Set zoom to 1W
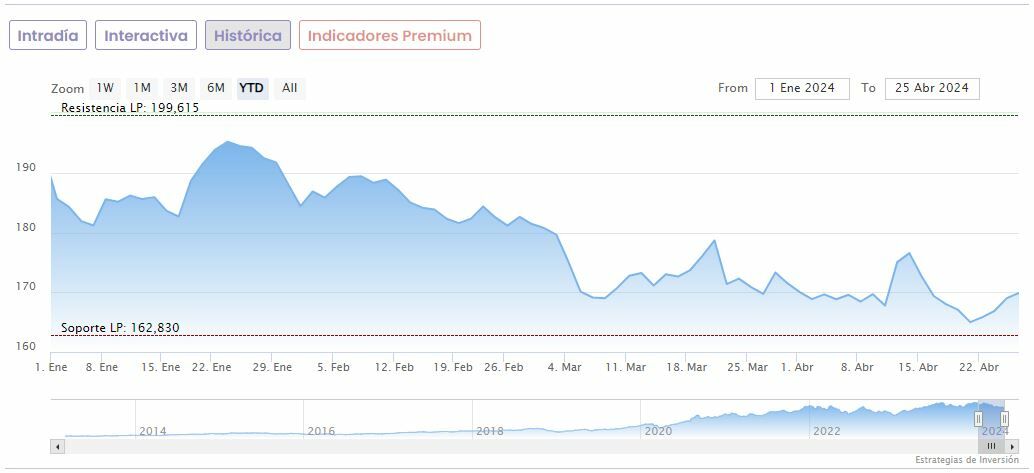 pos(105,88)
